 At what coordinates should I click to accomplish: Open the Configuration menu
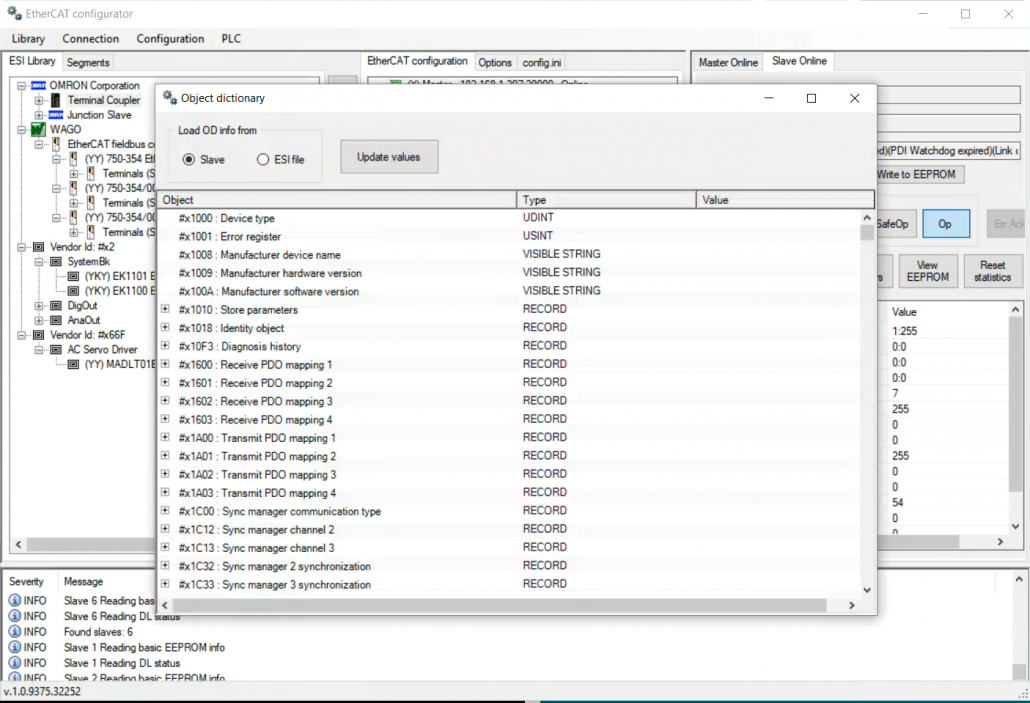click(x=170, y=39)
